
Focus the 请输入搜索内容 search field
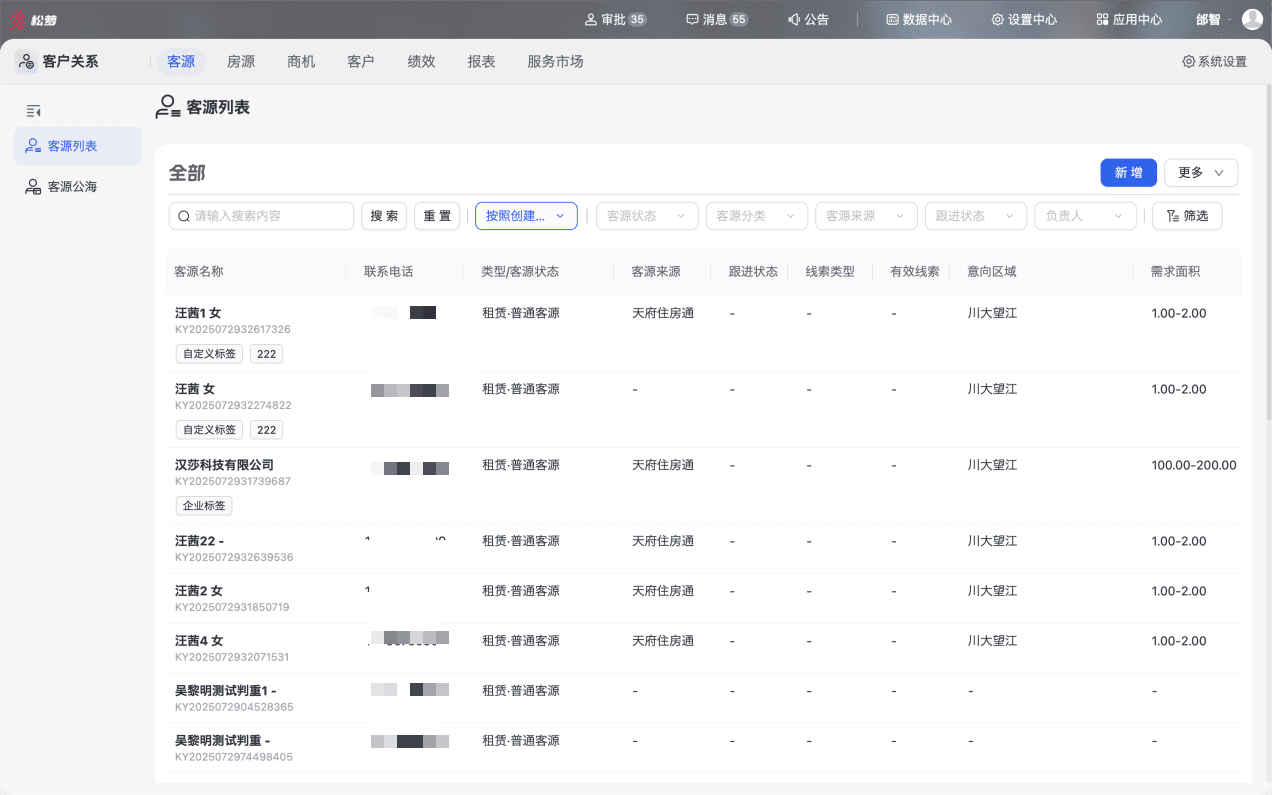tap(261, 216)
